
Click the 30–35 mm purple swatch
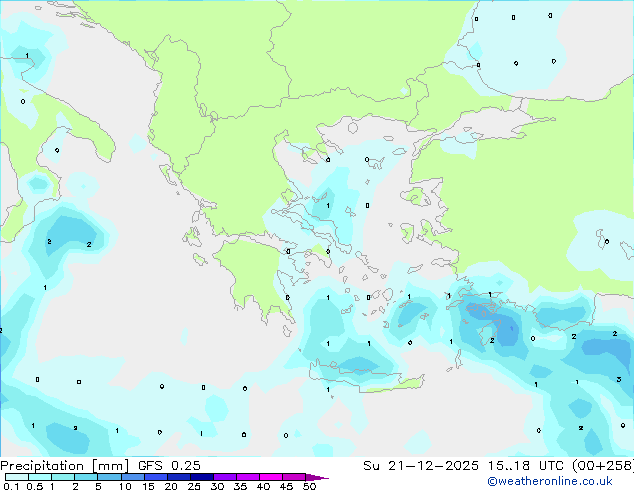[x=225, y=477]
